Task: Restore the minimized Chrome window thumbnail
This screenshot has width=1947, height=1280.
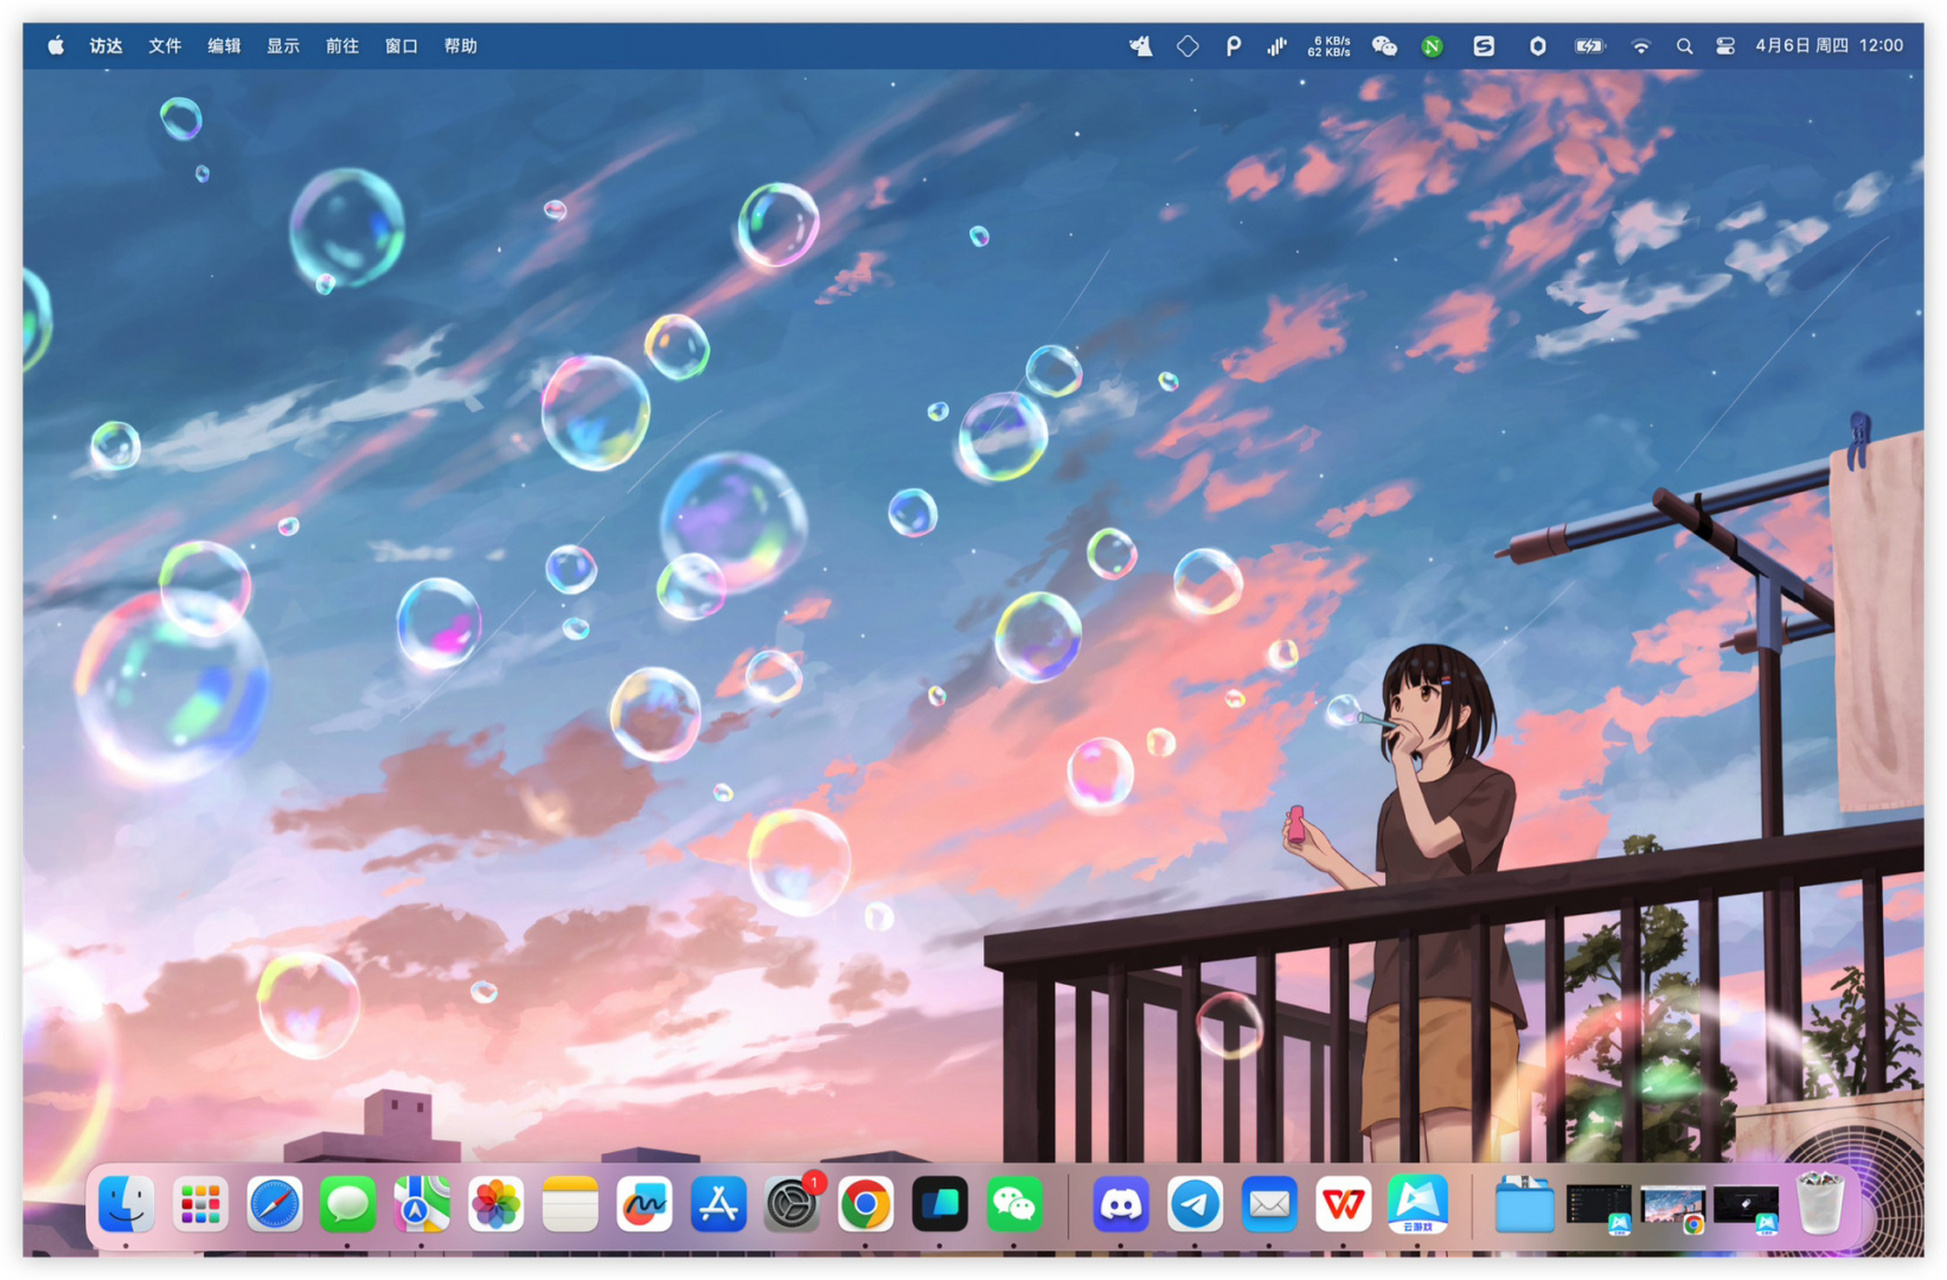Action: tap(1672, 1208)
